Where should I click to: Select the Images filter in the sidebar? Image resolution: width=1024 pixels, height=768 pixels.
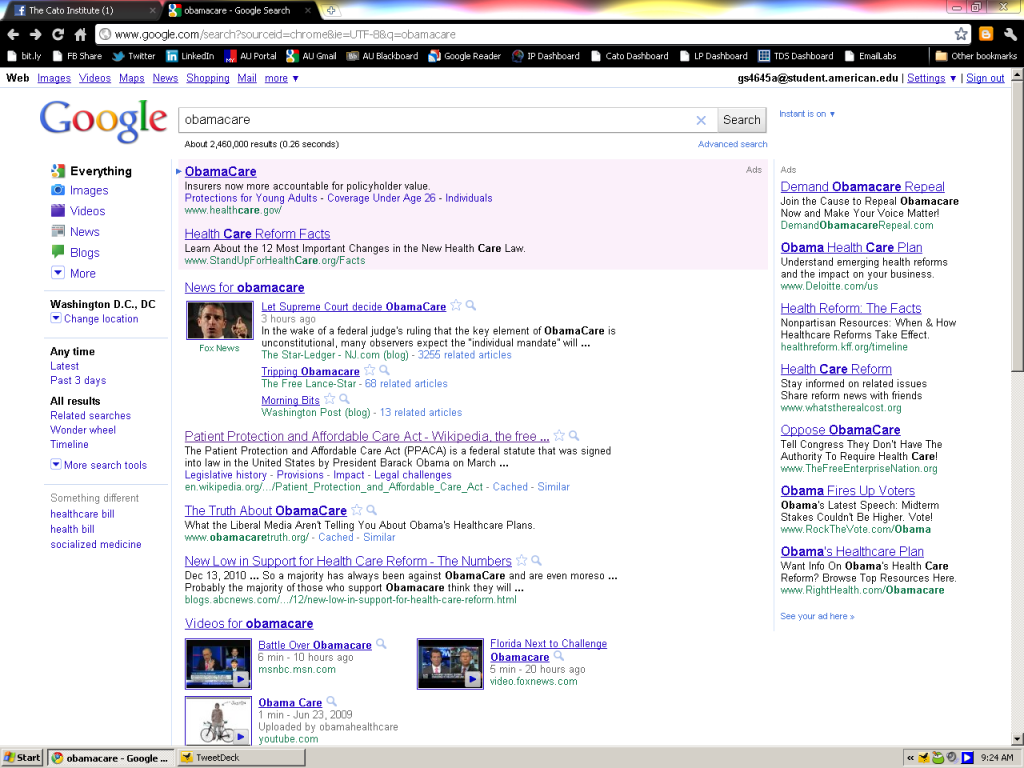click(x=80, y=190)
